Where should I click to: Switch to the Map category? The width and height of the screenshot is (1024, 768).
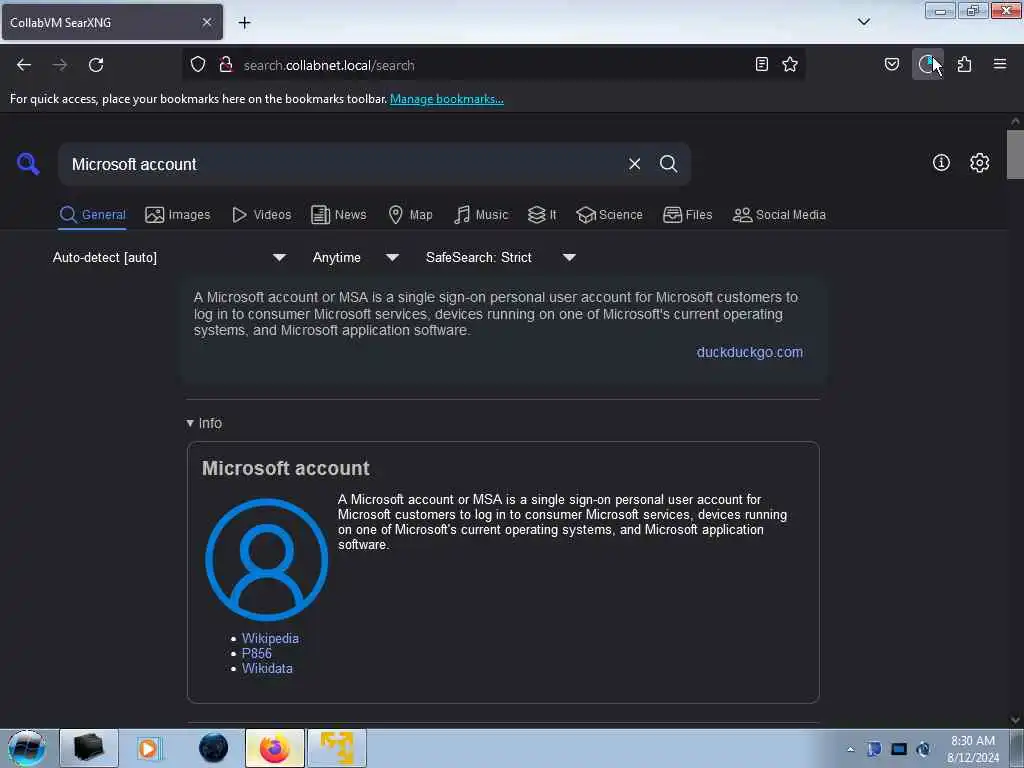pos(410,215)
